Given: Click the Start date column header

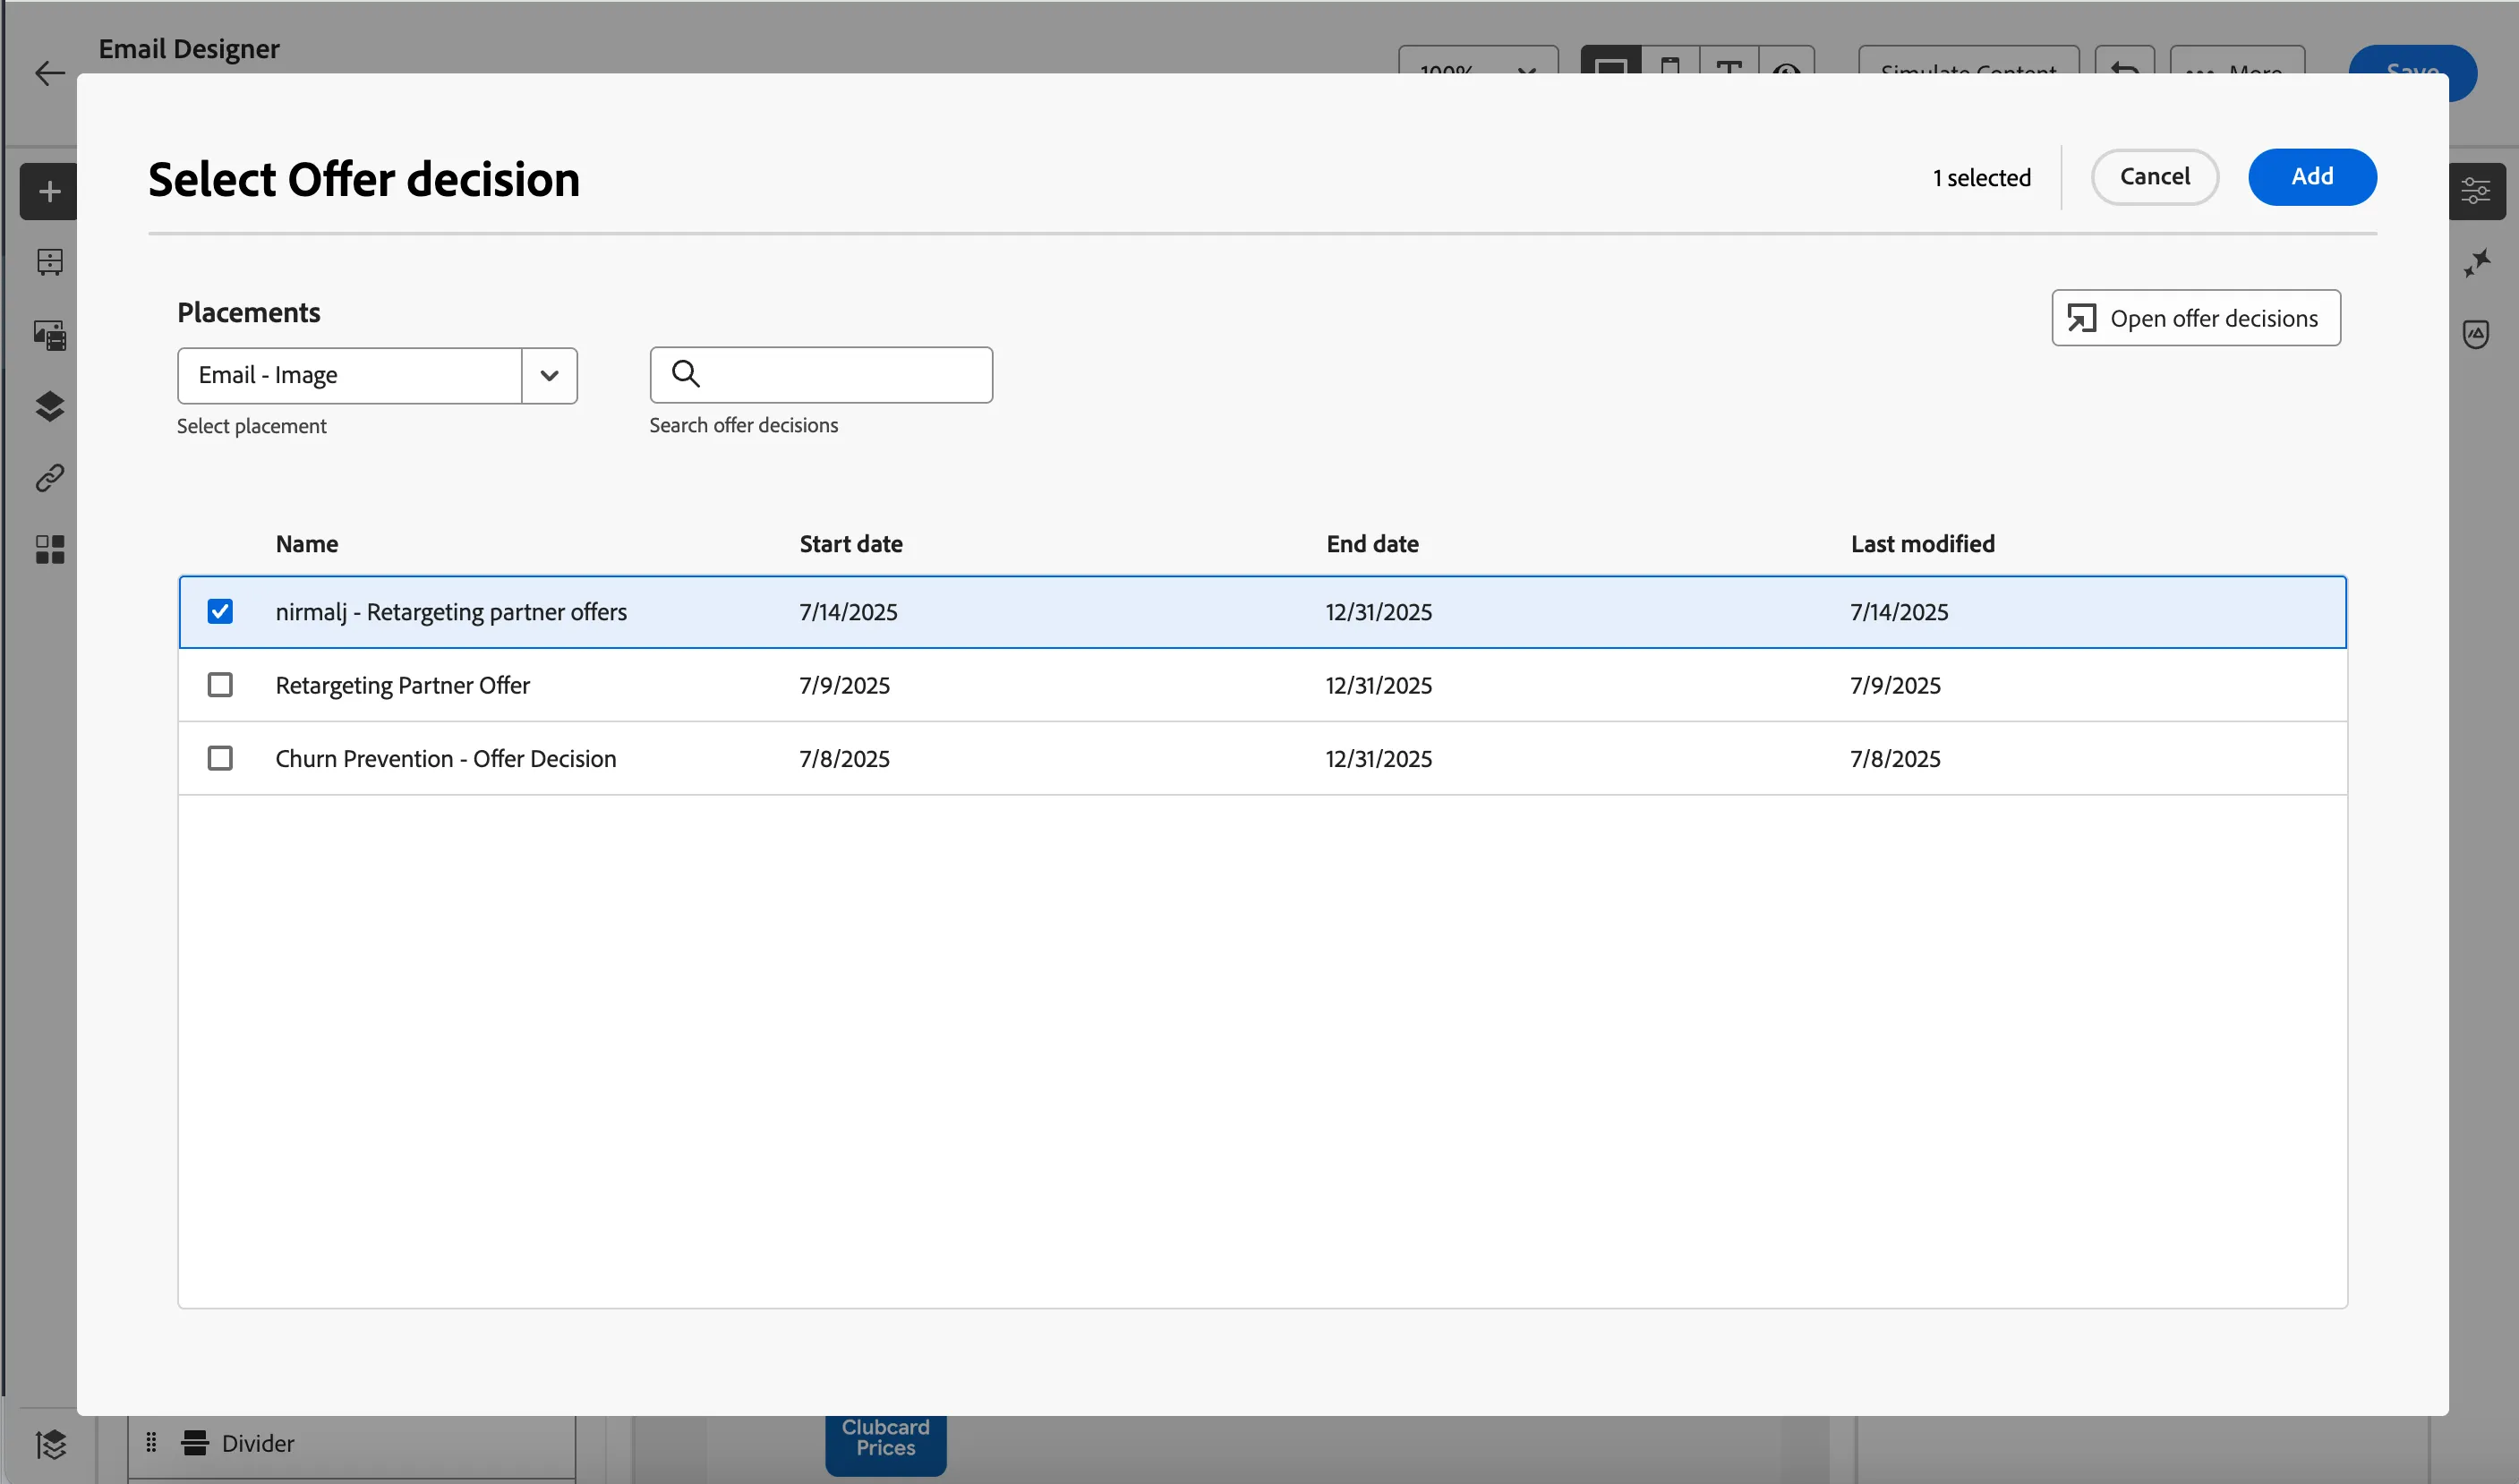Looking at the screenshot, I should click(x=851, y=544).
